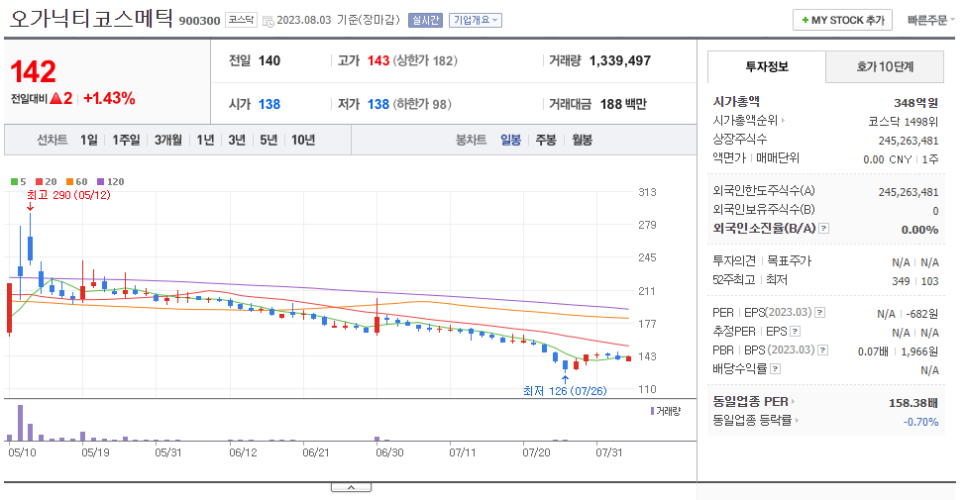Select the 5년 line chart period

(x=269, y=140)
